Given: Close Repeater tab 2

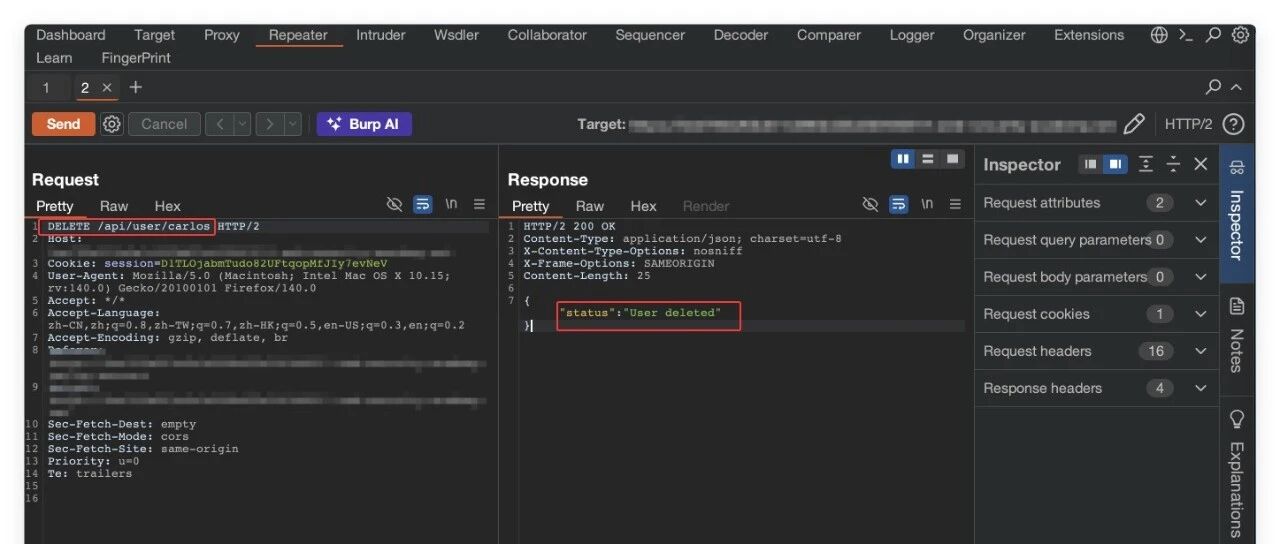Looking at the screenshot, I should (x=107, y=88).
